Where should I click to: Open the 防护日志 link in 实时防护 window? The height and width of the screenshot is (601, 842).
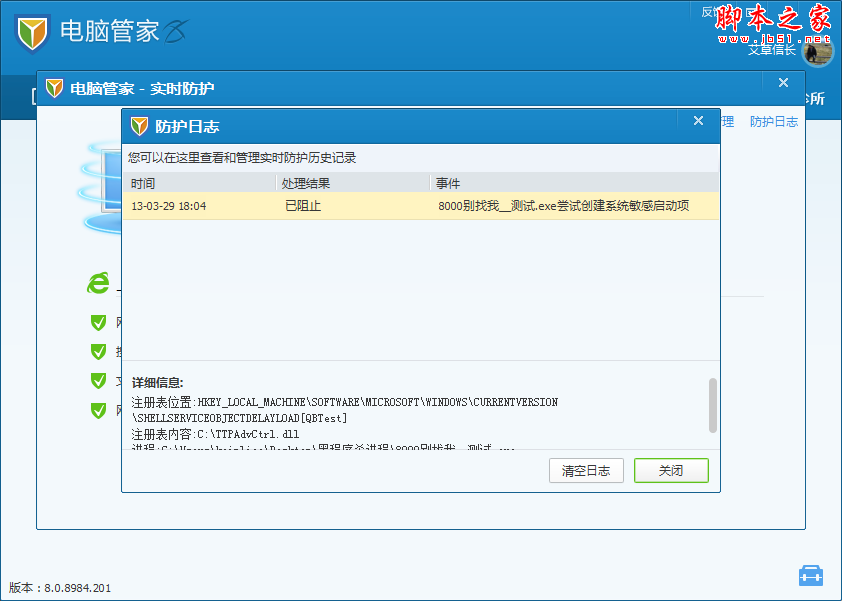(774, 121)
